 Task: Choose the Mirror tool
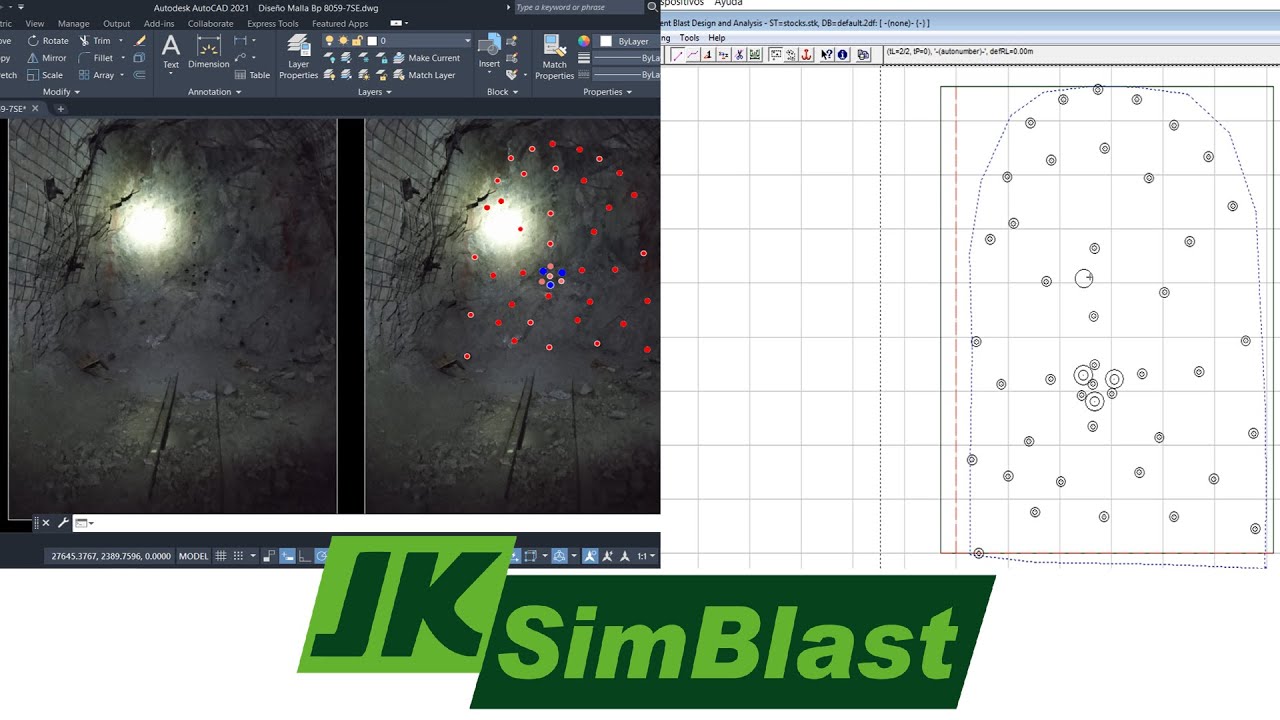click(x=46, y=58)
